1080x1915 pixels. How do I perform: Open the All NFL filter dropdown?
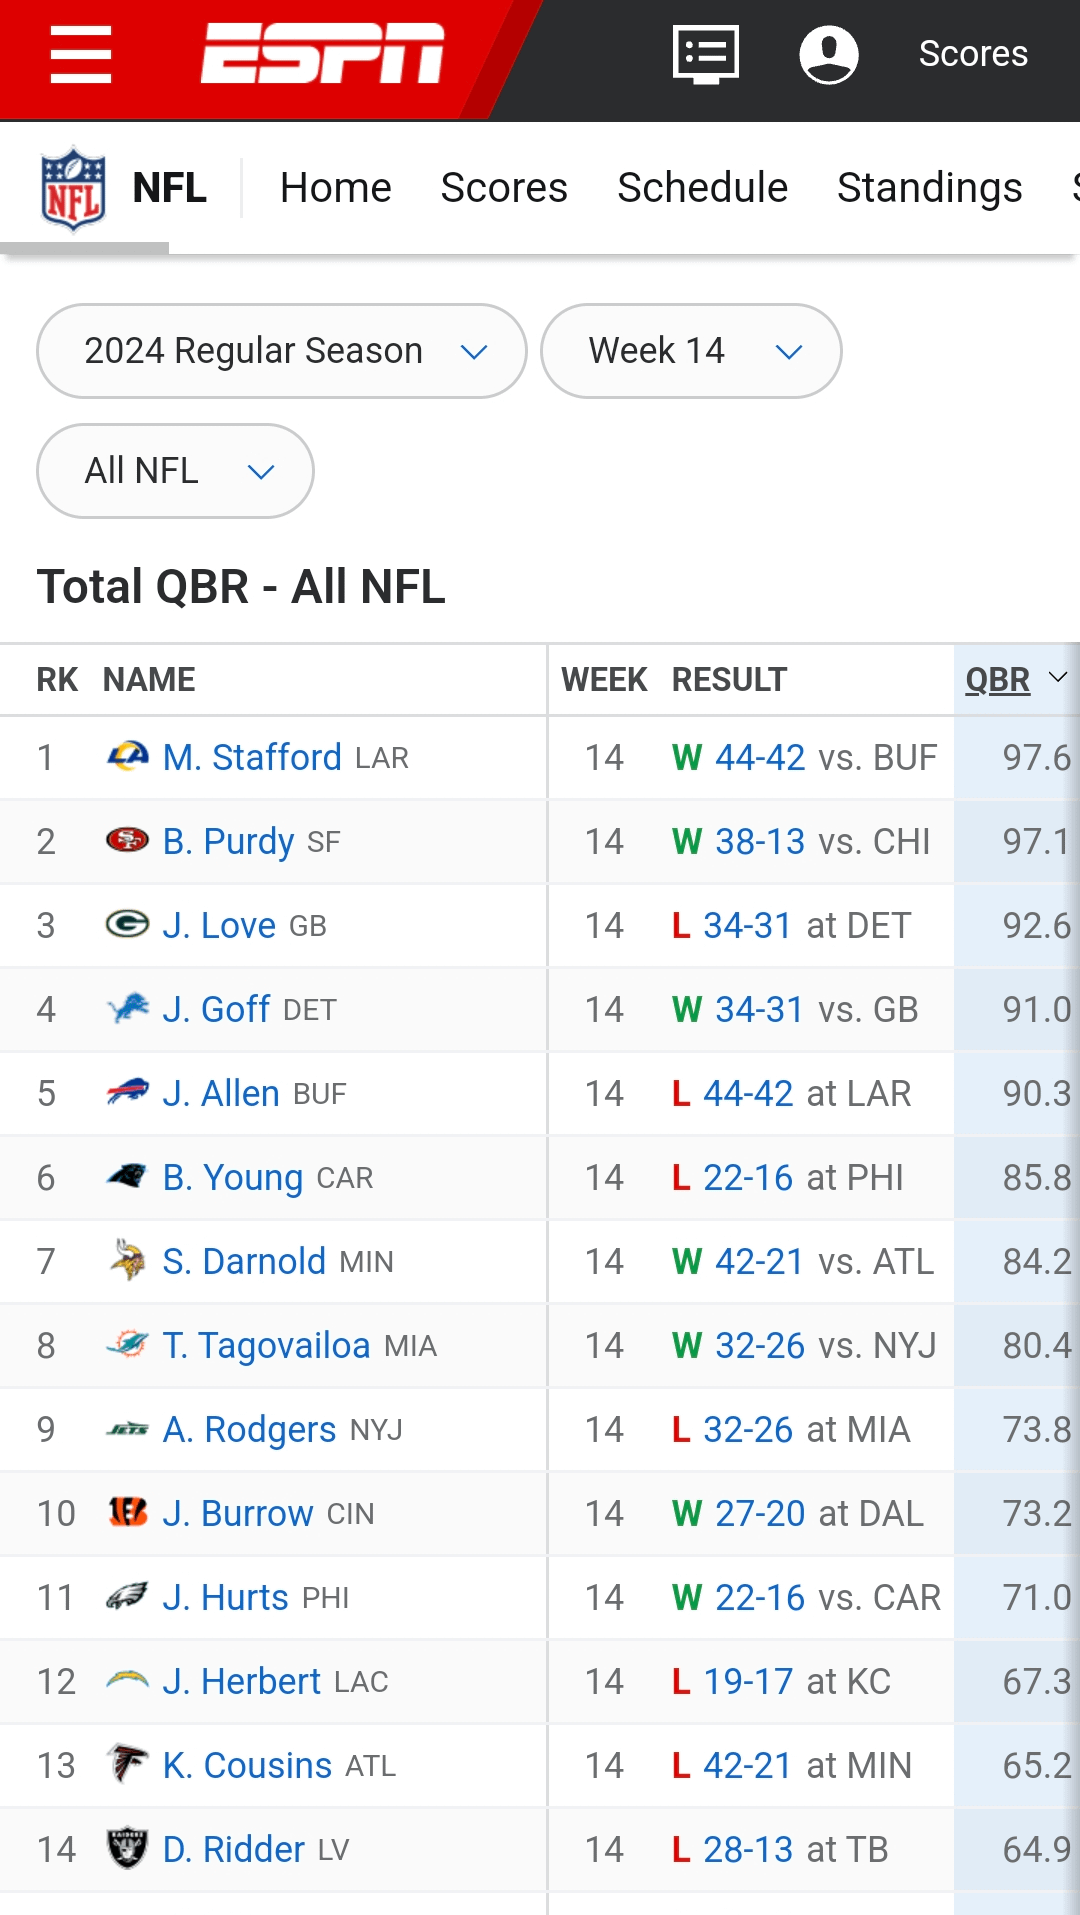click(175, 471)
